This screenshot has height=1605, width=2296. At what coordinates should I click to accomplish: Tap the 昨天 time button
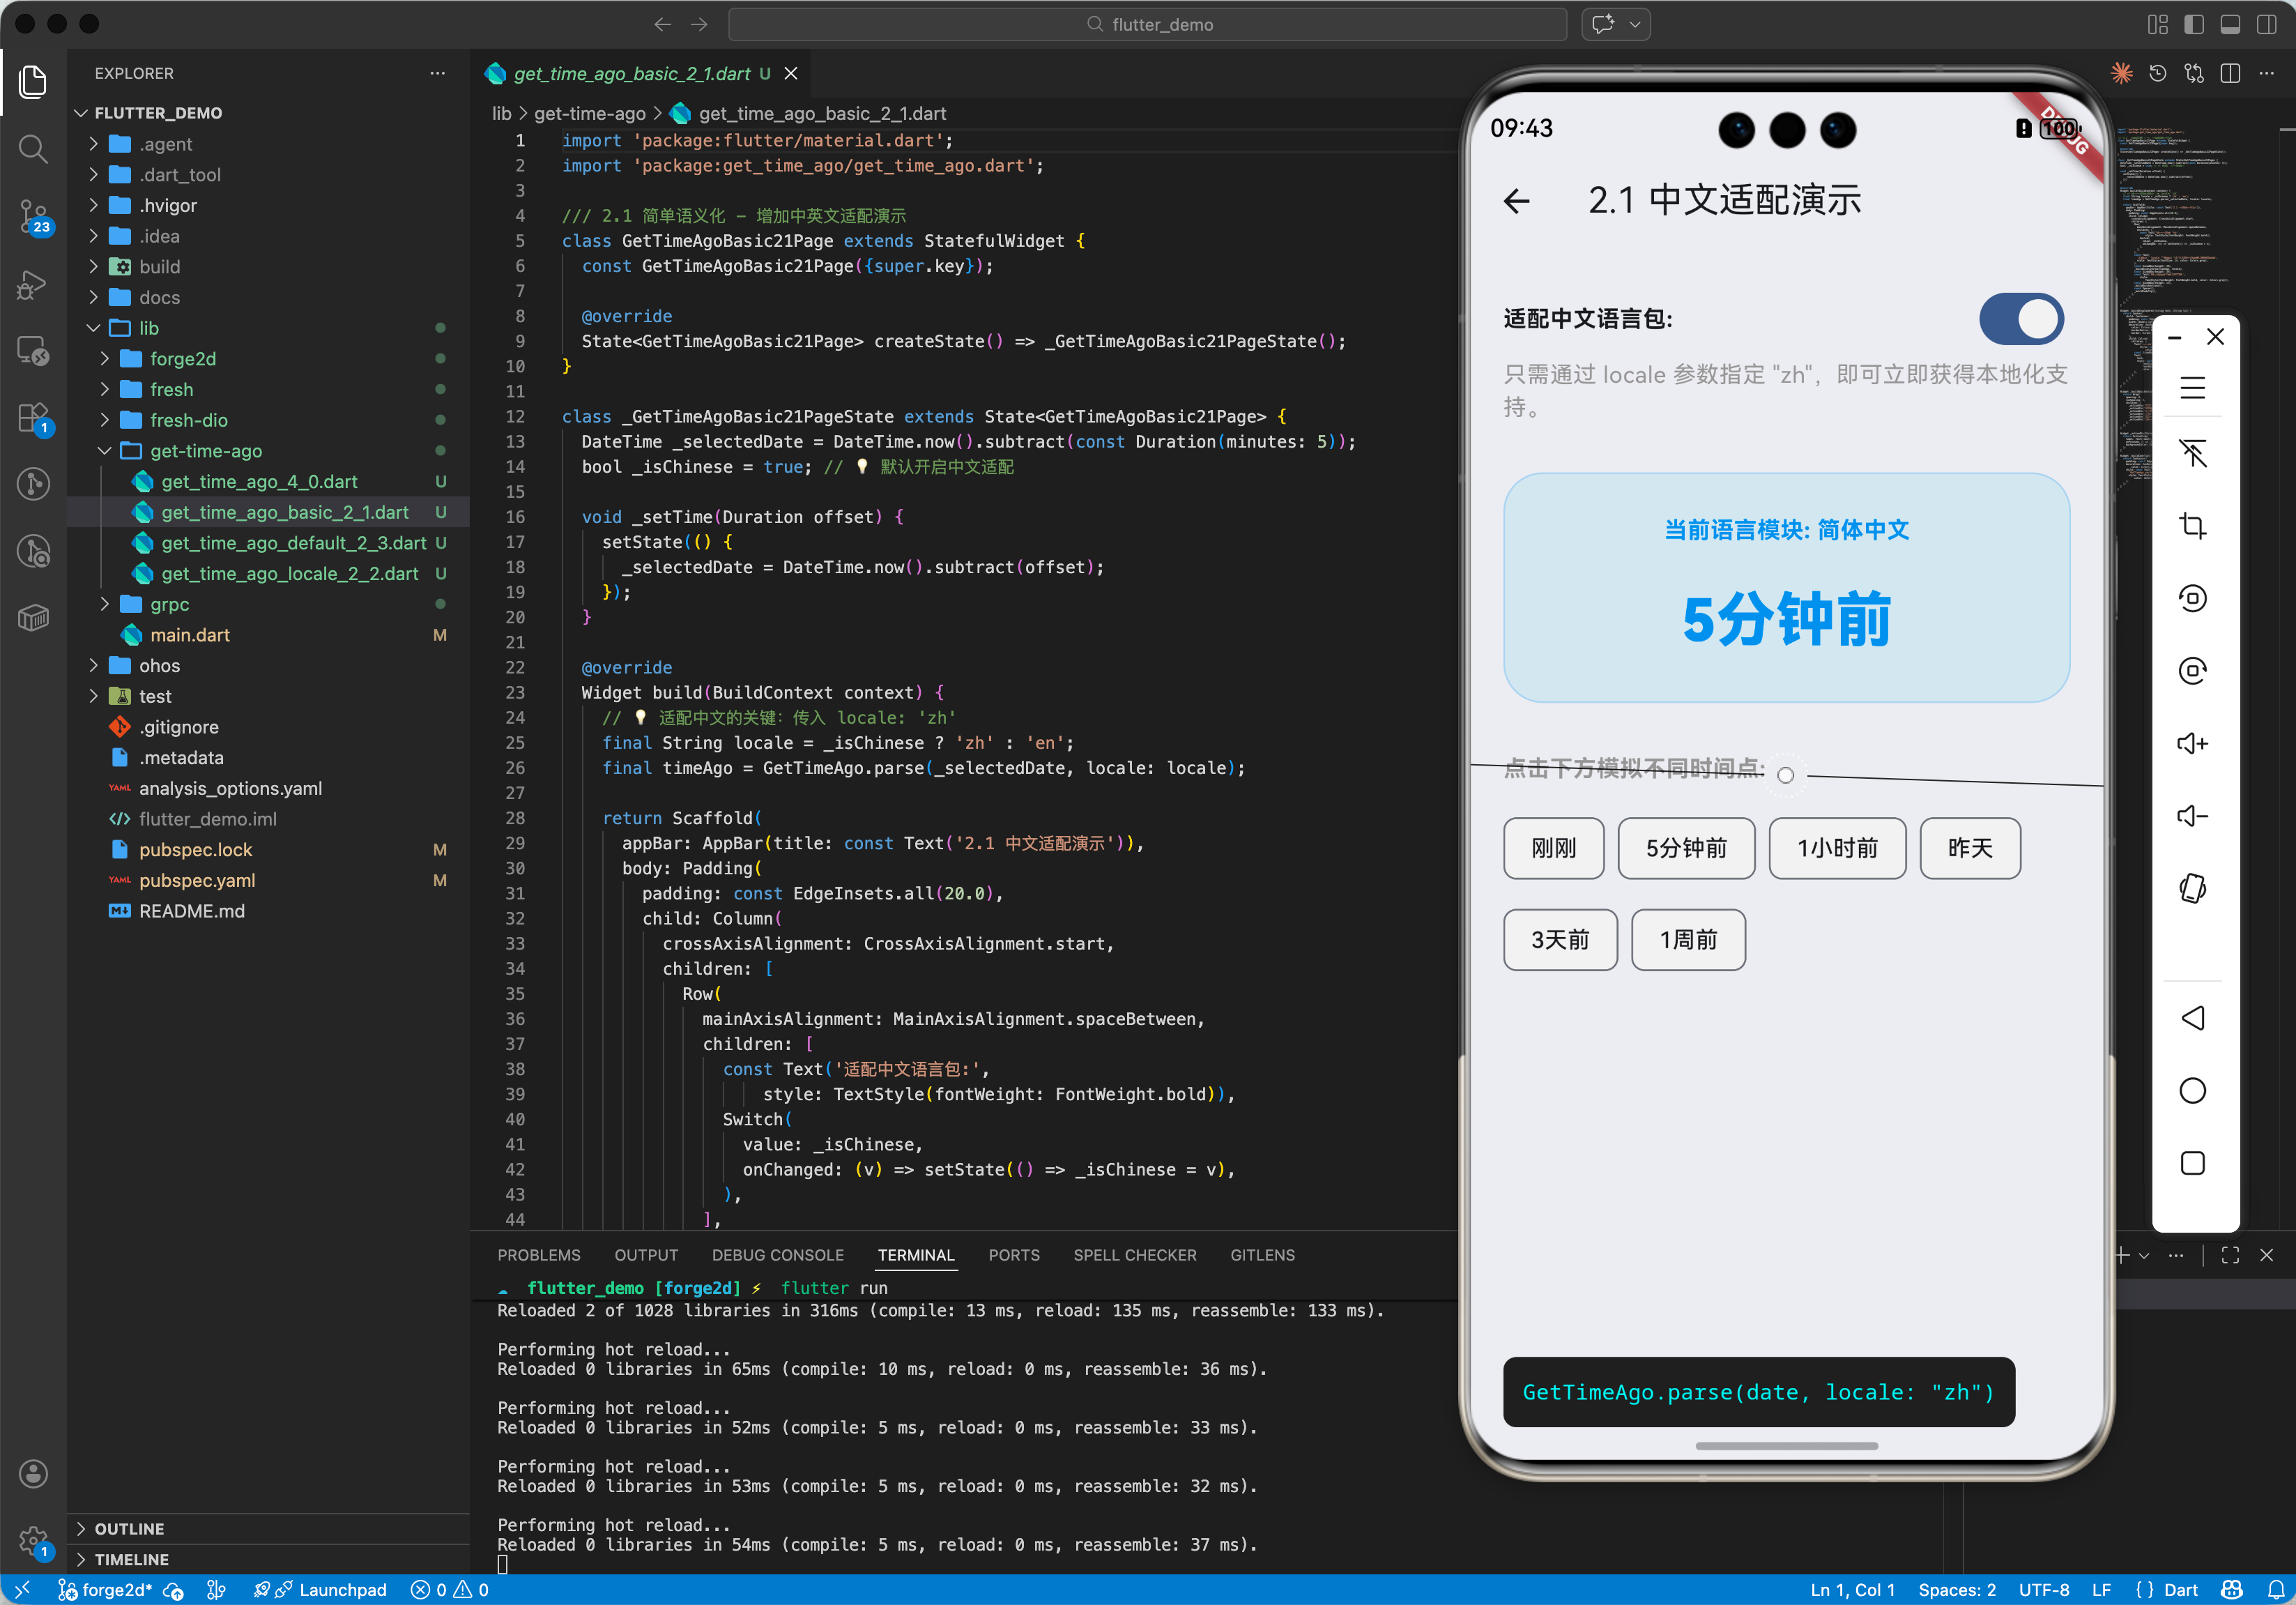pos(1969,848)
